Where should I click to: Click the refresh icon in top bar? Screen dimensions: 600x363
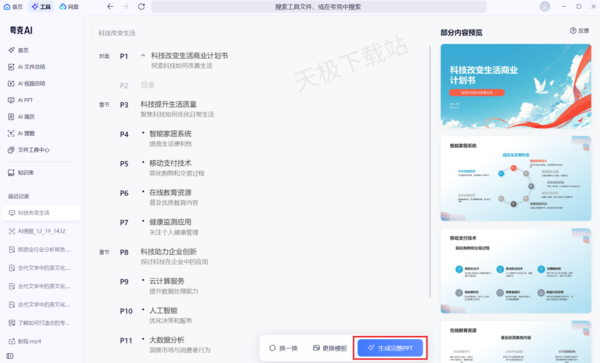click(x=141, y=7)
